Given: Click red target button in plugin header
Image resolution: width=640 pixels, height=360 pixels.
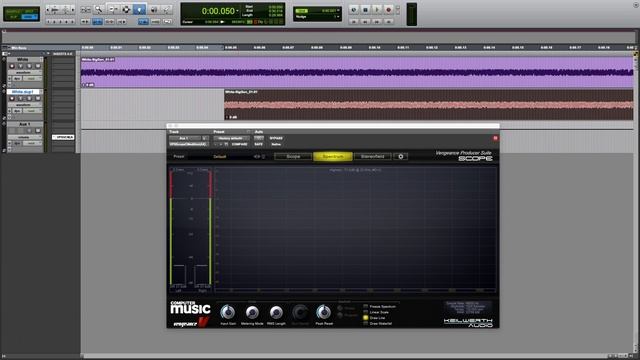Looking at the screenshot, I should pos(495,138).
